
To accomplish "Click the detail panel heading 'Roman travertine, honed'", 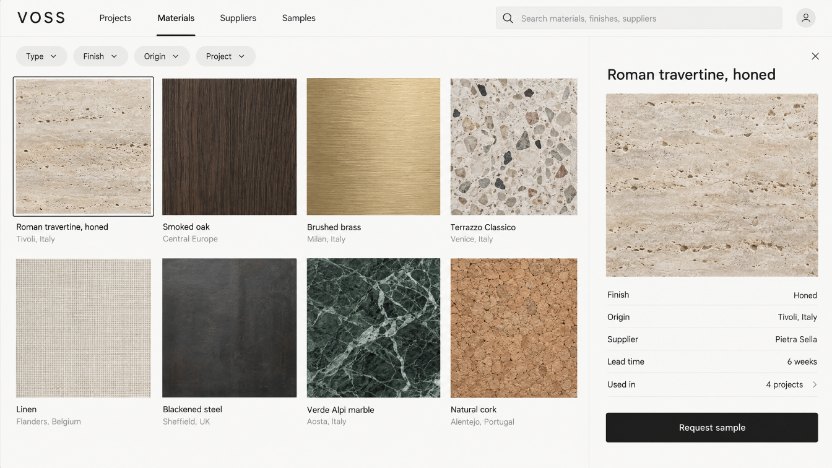I will (x=691, y=75).
